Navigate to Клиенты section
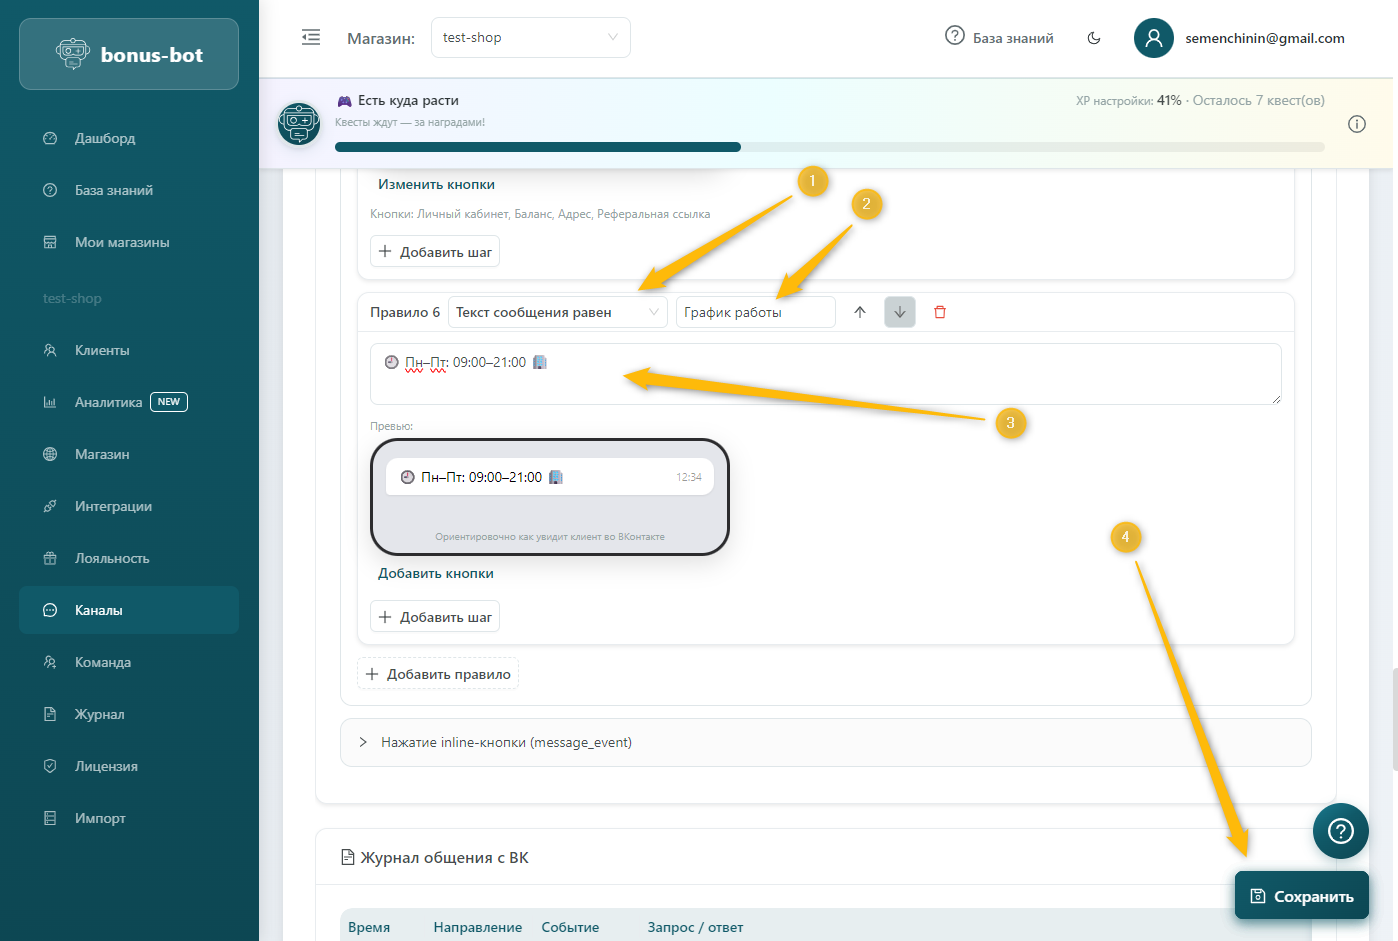 click(x=129, y=350)
